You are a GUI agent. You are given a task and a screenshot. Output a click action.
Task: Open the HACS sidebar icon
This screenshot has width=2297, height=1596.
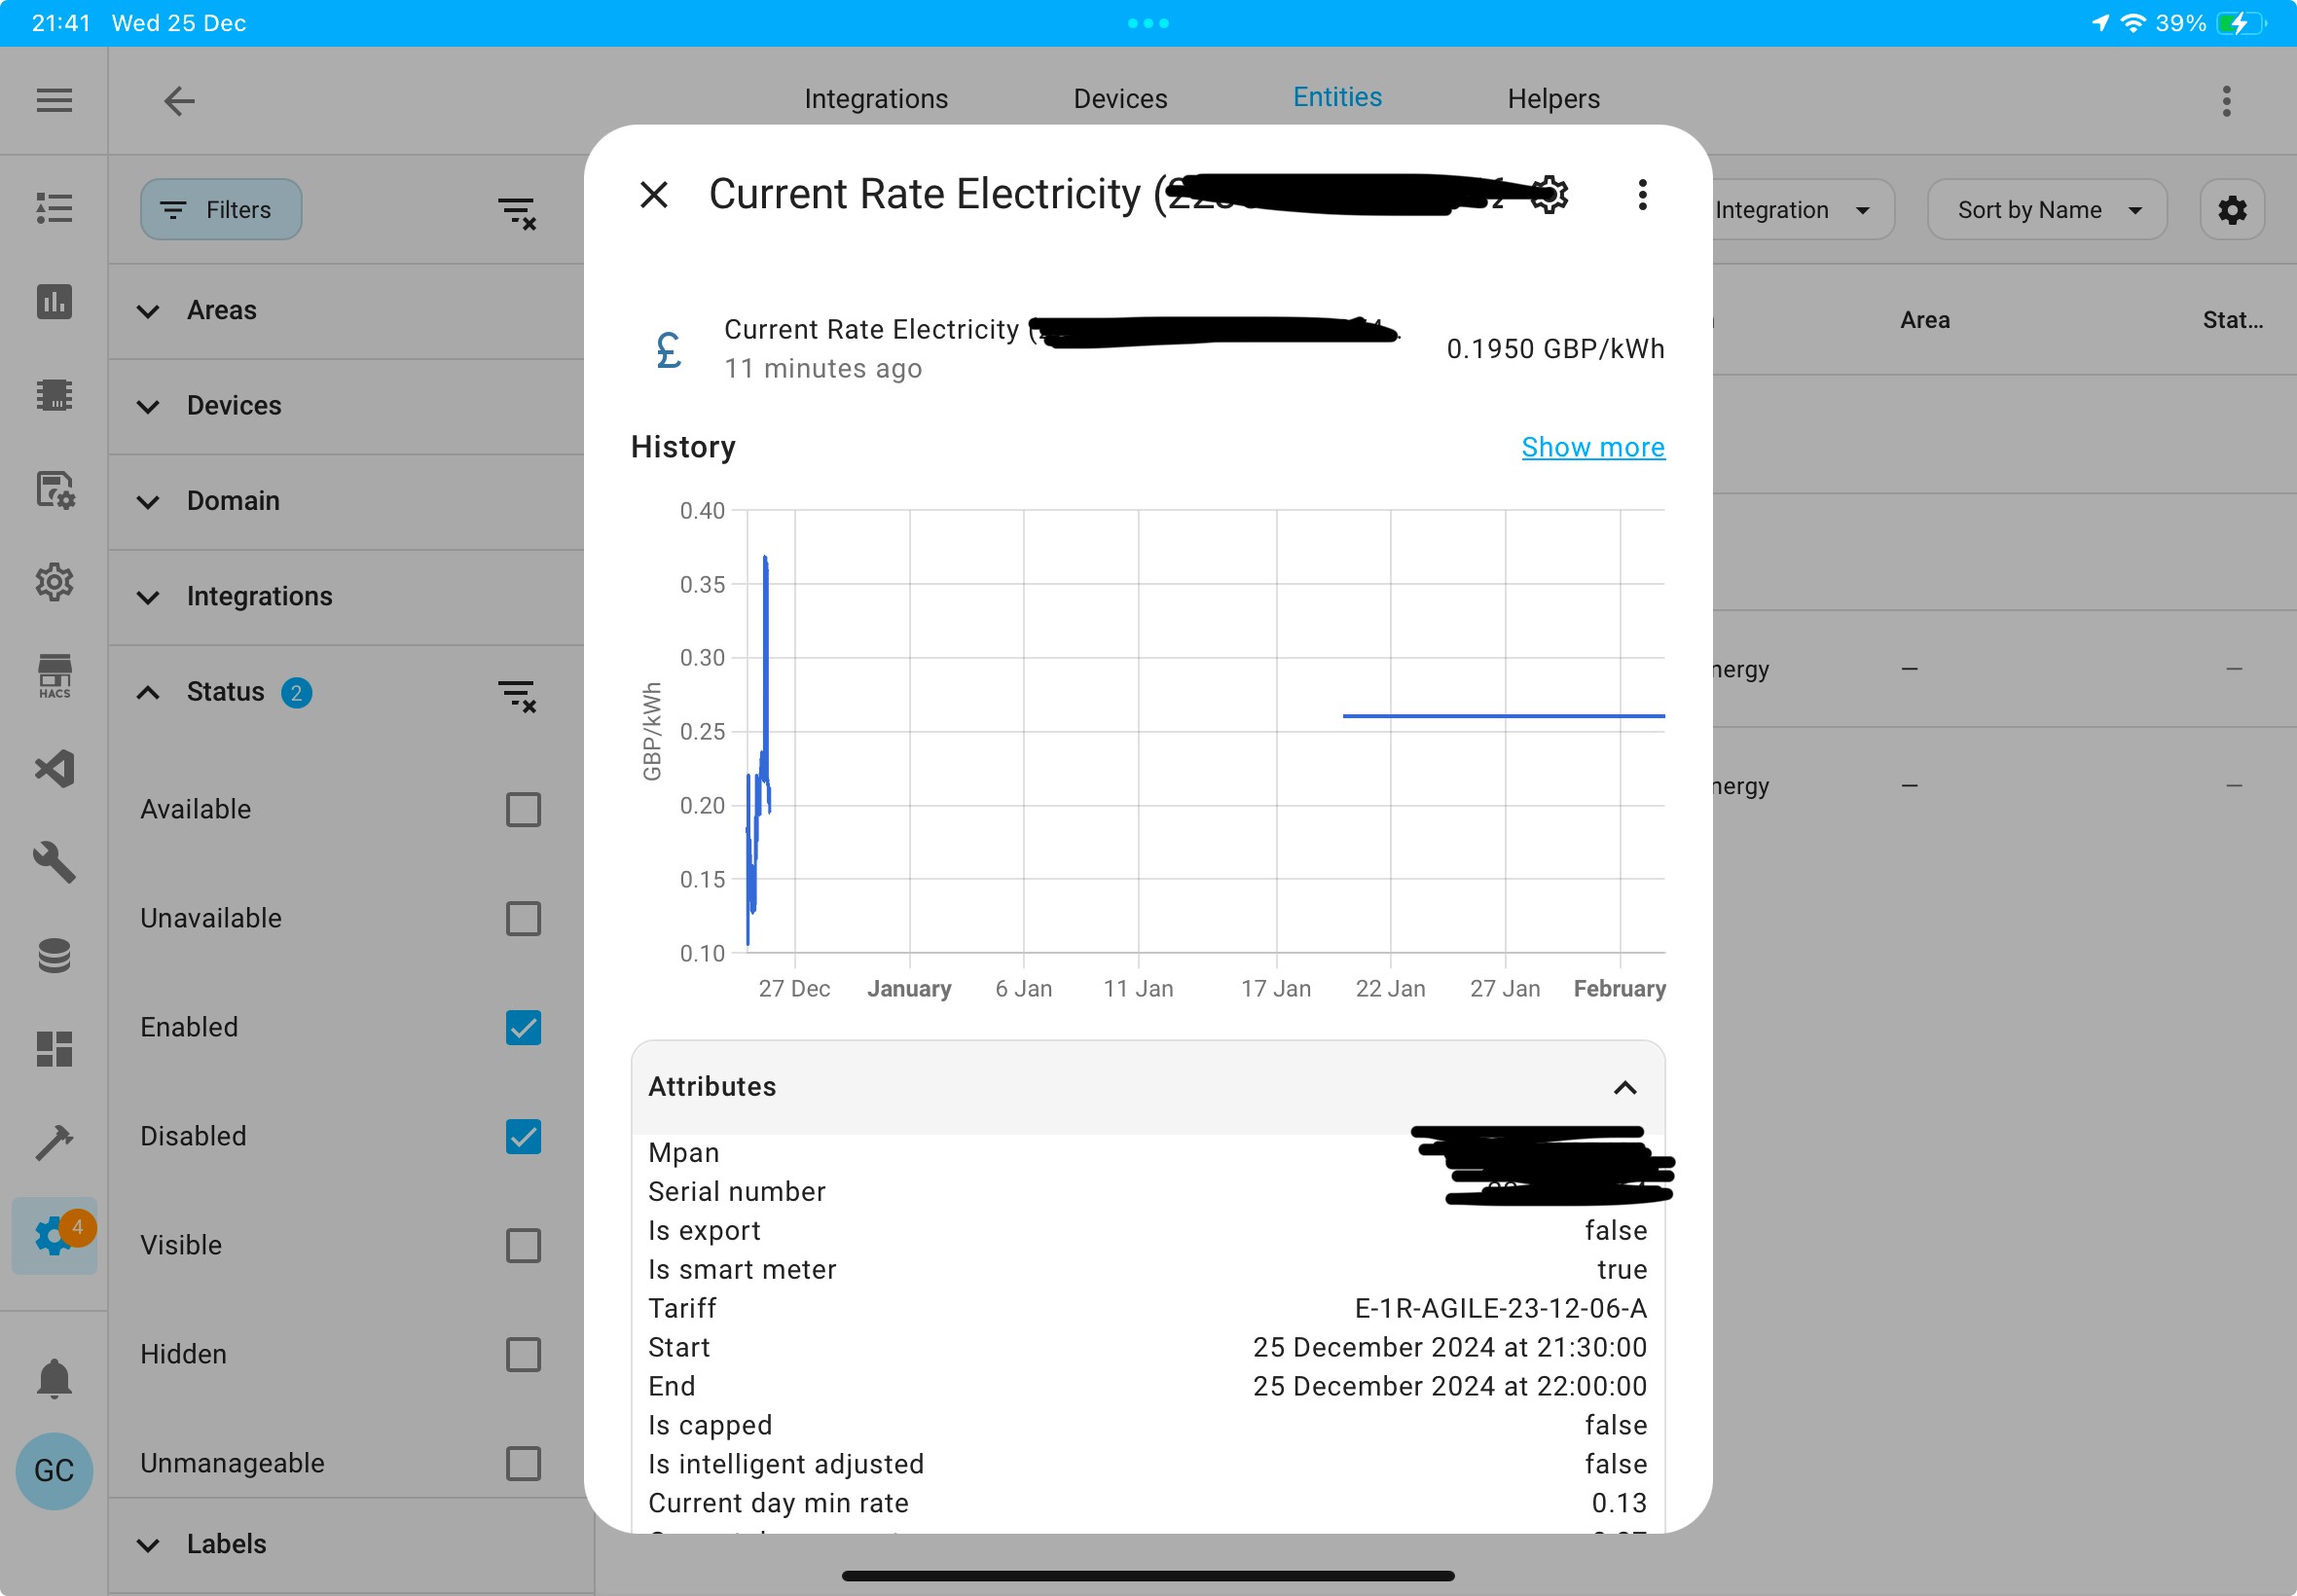(x=54, y=677)
